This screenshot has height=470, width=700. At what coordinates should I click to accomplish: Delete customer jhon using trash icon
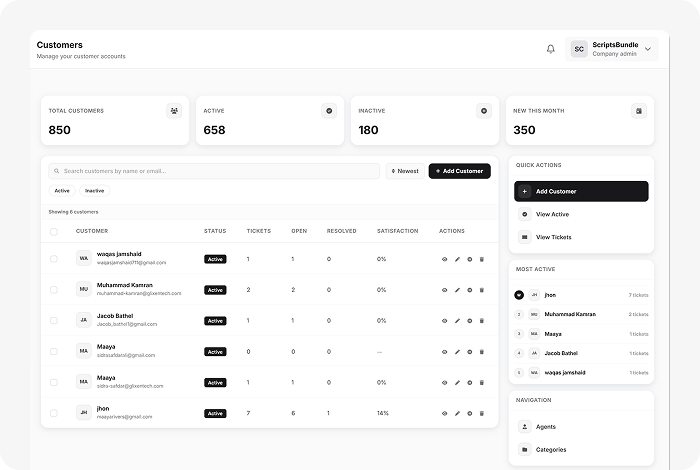click(x=481, y=413)
